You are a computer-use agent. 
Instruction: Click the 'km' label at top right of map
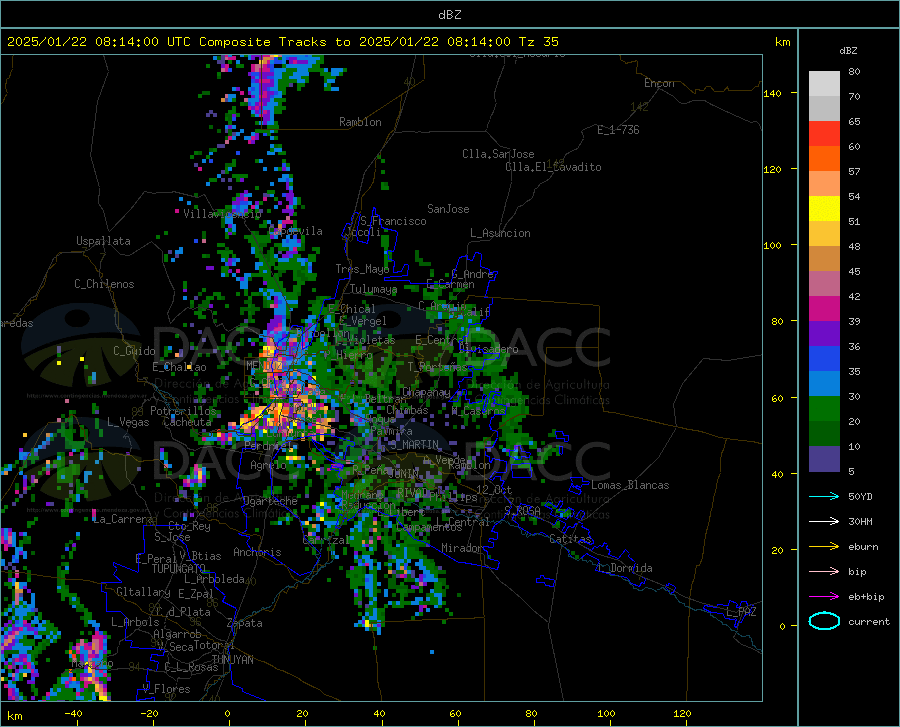pos(782,42)
